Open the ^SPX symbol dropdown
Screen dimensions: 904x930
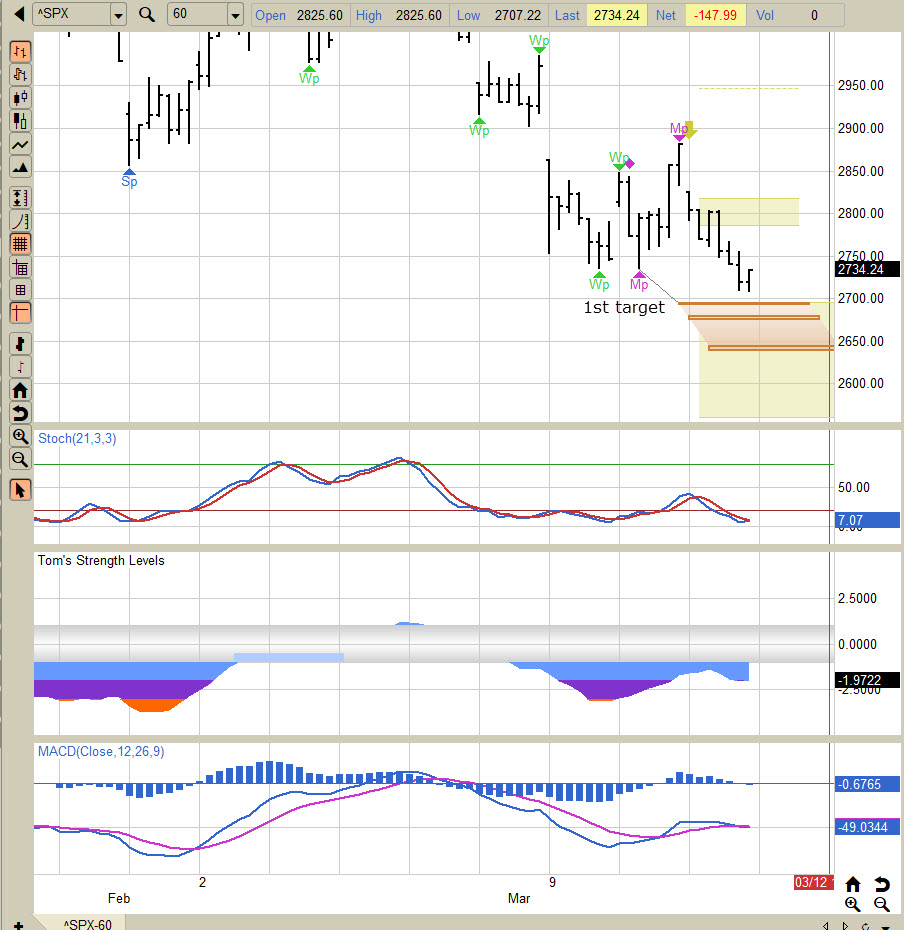point(118,15)
